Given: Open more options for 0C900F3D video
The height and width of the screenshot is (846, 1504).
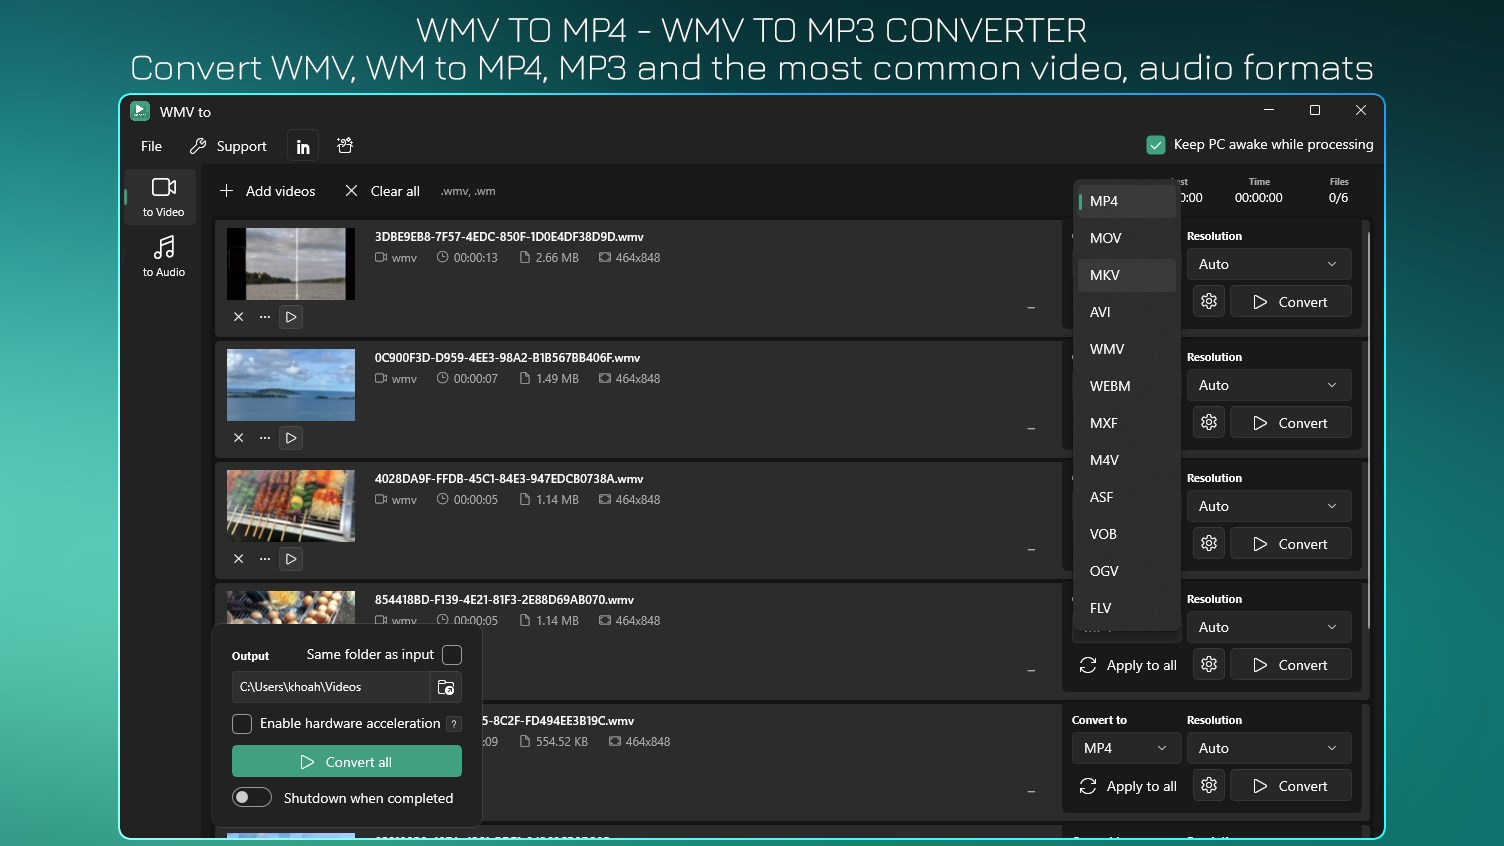Looking at the screenshot, I should [264, 438].
